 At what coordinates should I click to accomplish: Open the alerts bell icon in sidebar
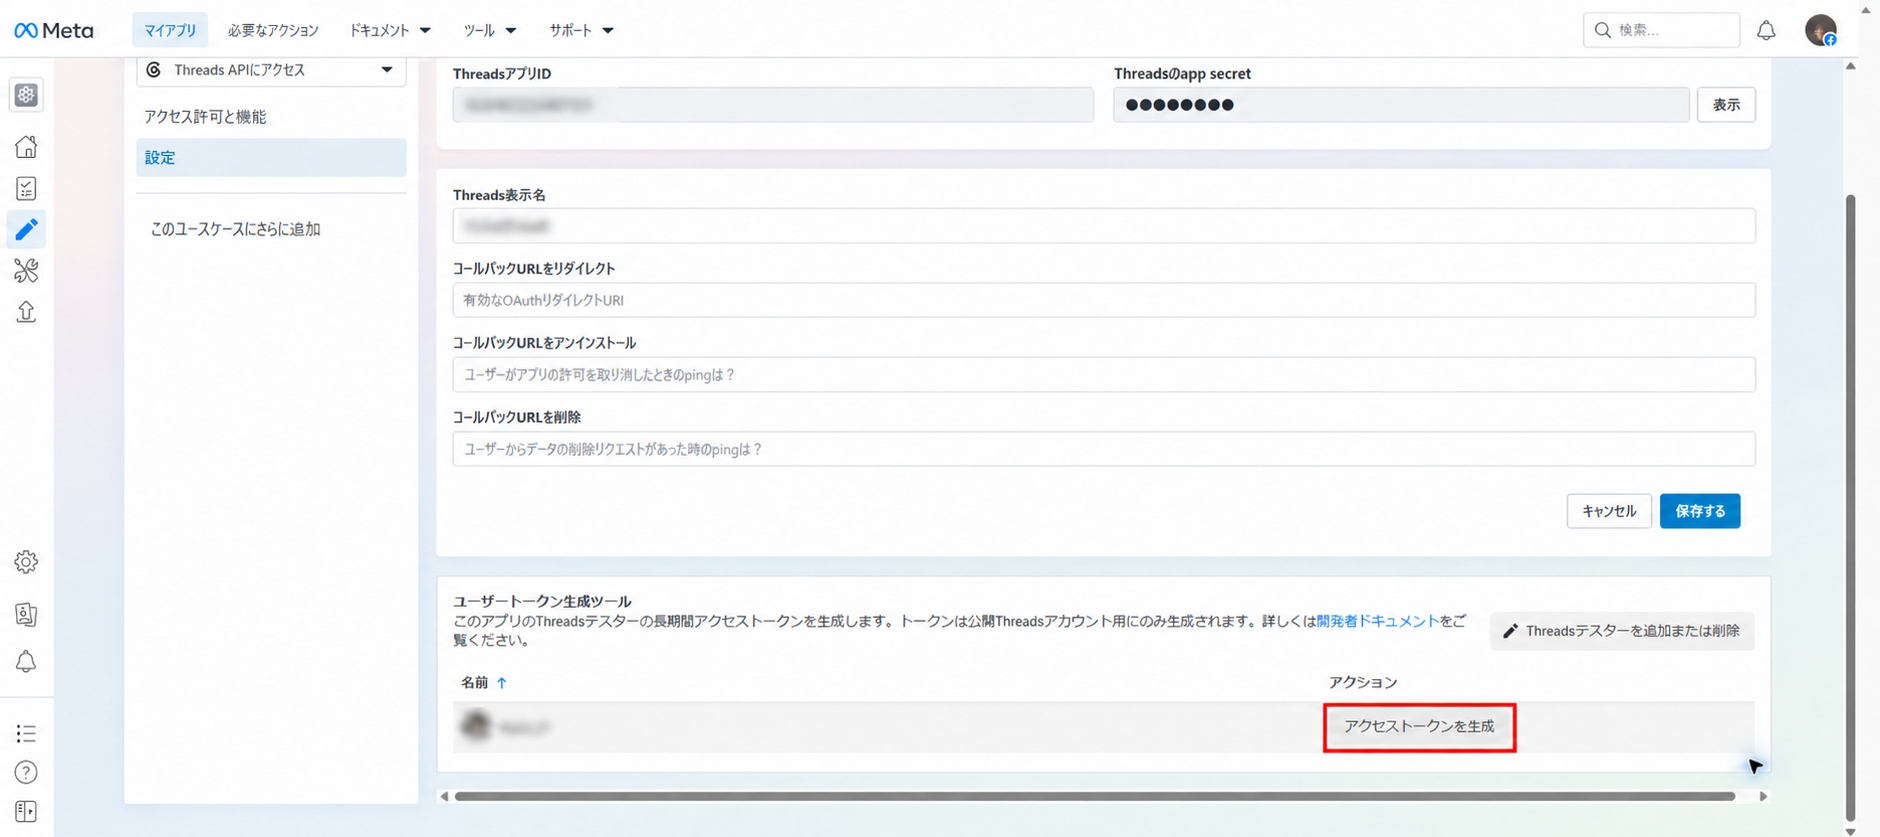[26, 662]
